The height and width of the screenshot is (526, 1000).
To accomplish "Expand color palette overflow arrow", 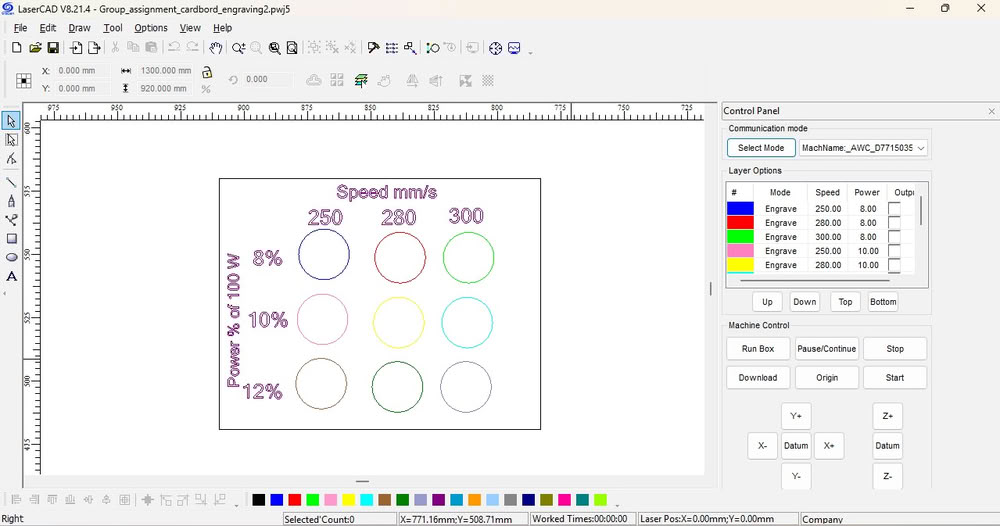I will (617, 504).
